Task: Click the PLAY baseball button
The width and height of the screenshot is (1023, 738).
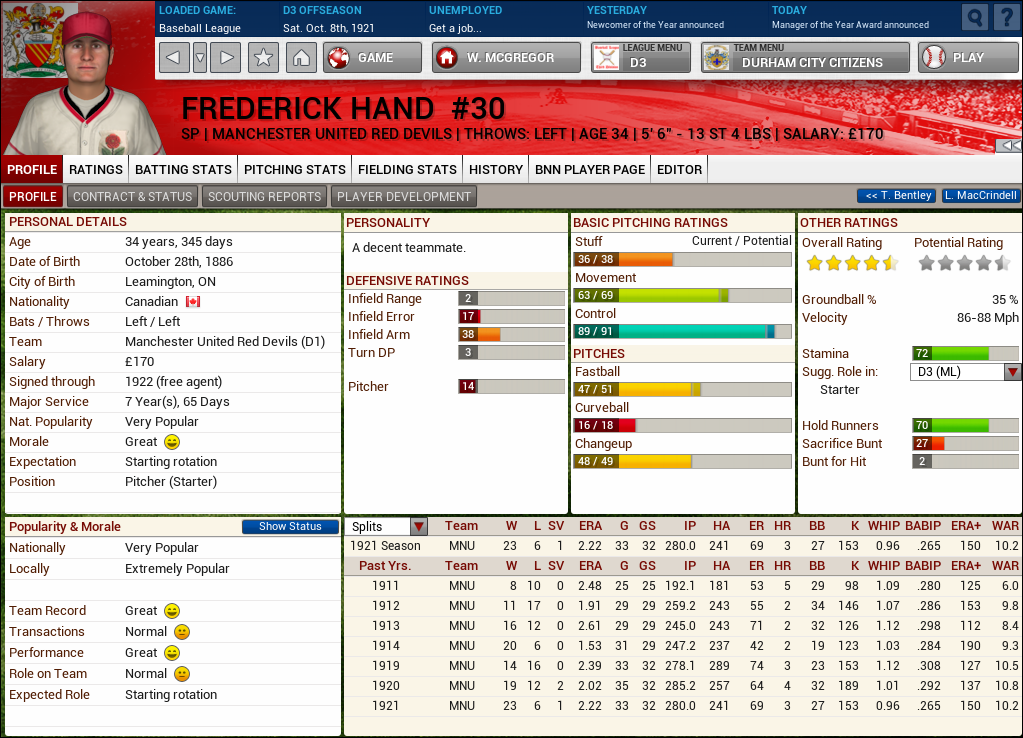Action: (x=968, y=57)
